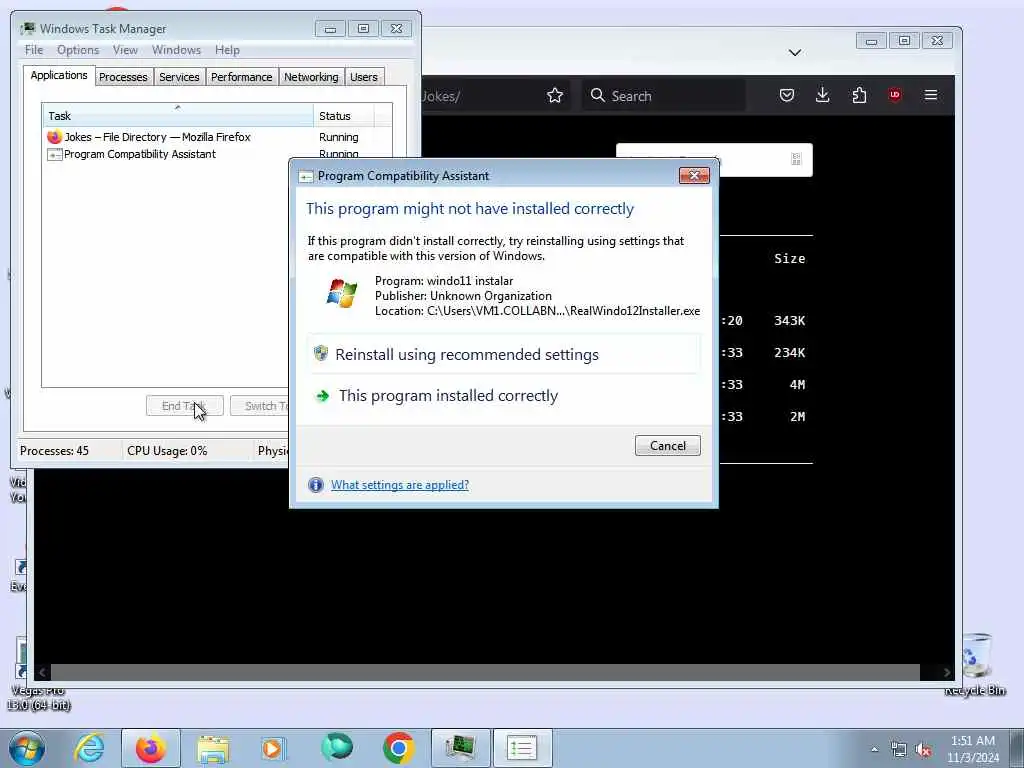The width and height of the screenshot is (1024, 768).
Task: Switch to Program Compatibility Assistant taskbar button
Action: pyautogui.click(x=522, y=748)
